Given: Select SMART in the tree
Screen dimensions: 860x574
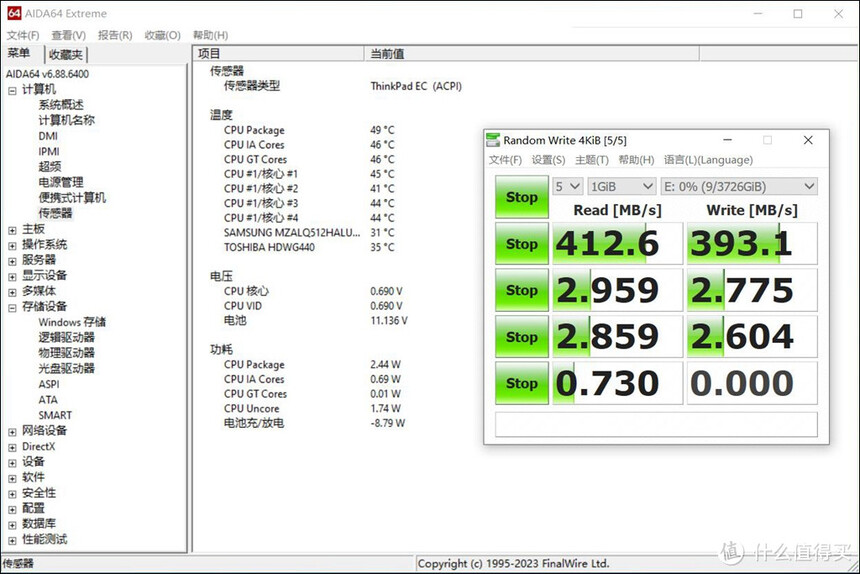Looking at the screenshot, I should click(x=55, y=415).
